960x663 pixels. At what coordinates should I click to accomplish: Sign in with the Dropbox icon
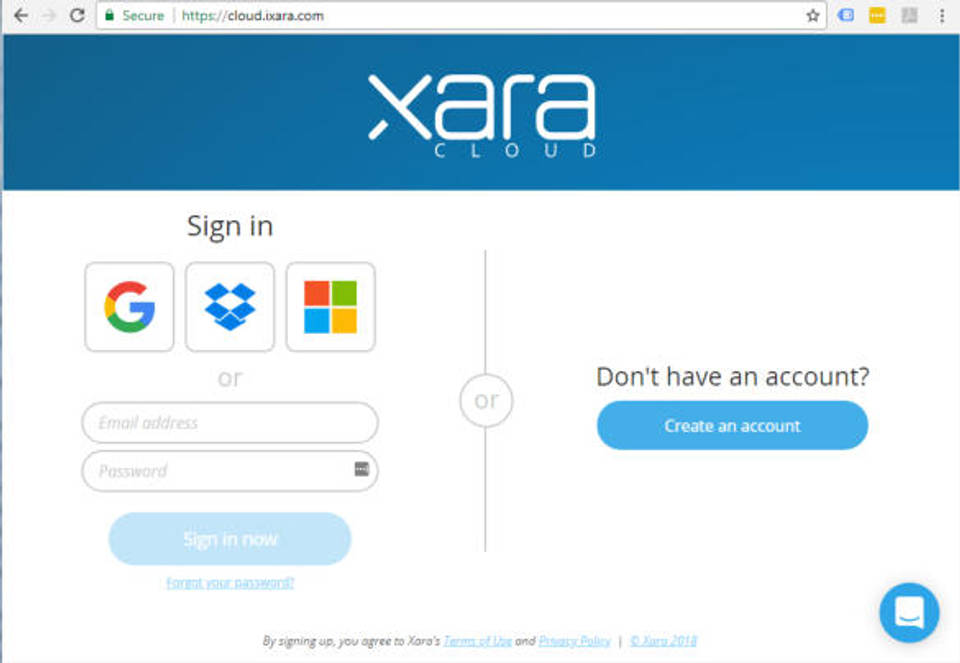pos(230,307)
